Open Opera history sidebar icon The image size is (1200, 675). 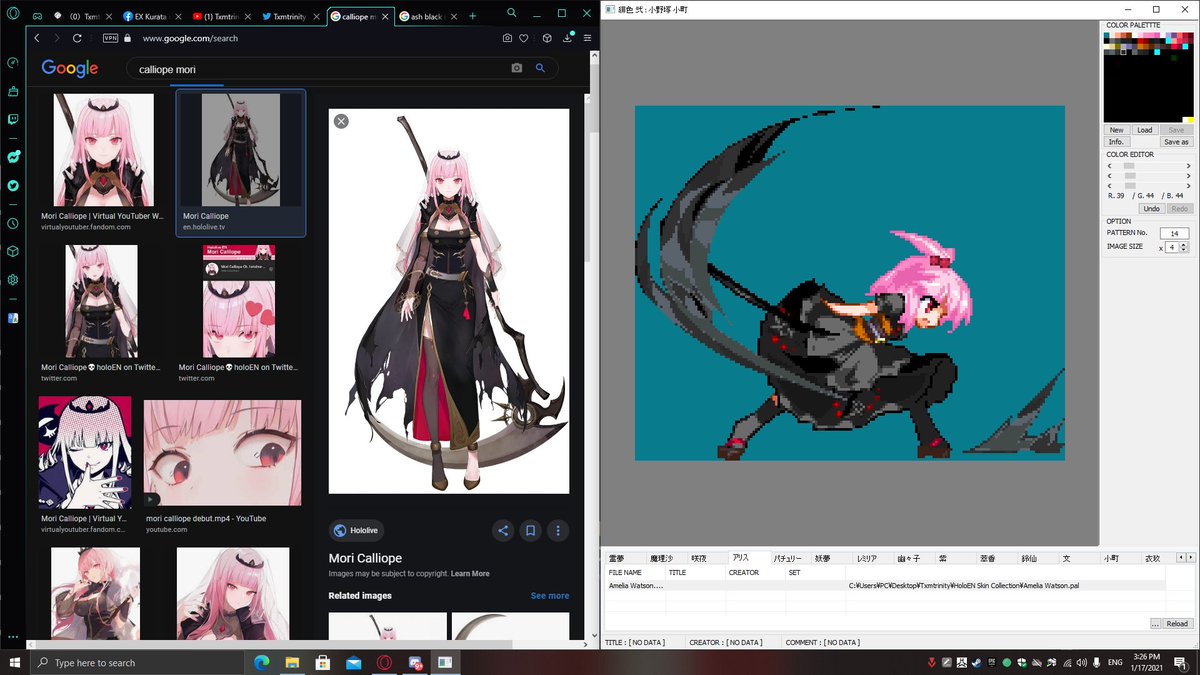(13, 224)
